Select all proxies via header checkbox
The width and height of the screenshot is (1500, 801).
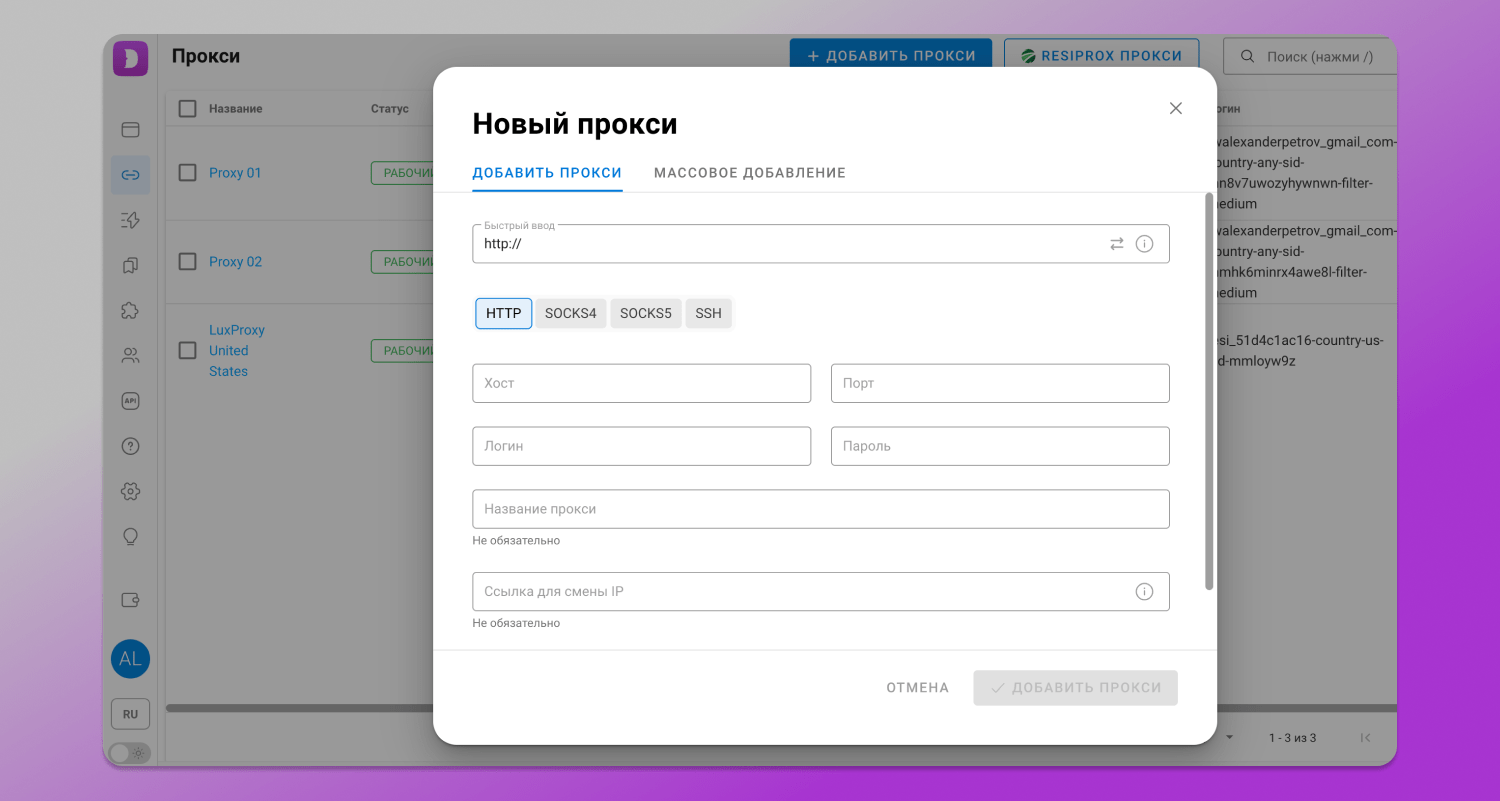(187, 108)
